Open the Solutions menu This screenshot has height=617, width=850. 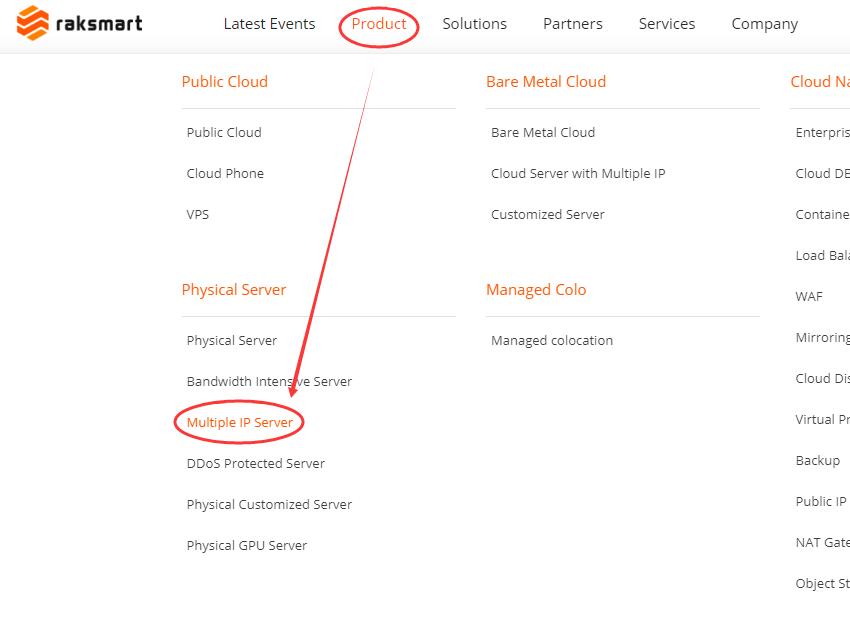[474, 24]
